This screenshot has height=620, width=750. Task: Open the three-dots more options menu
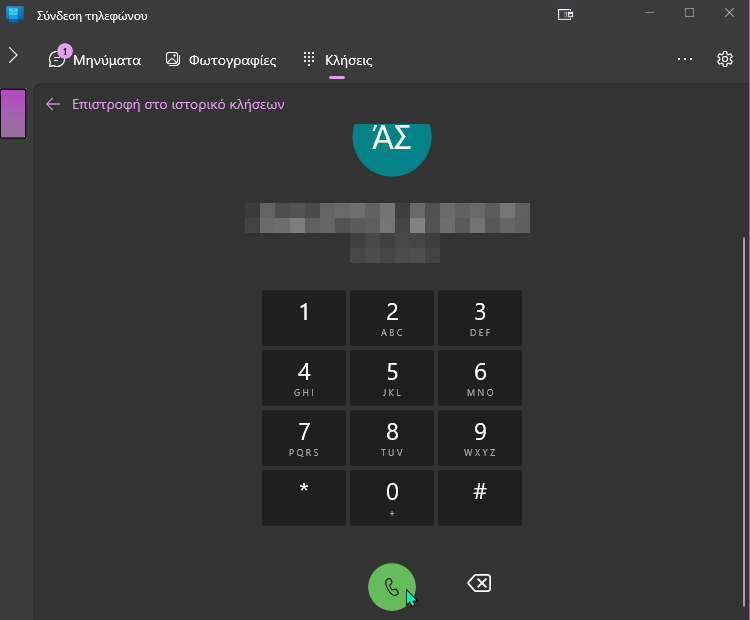(685, 59)
